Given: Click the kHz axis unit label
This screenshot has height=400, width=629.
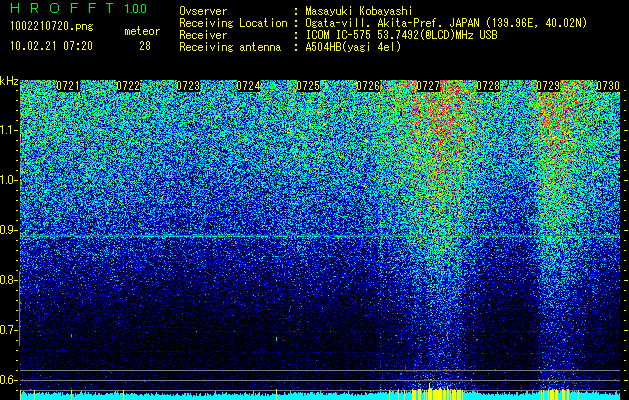Looking at the screenshot, I should [x=9, y=81].
